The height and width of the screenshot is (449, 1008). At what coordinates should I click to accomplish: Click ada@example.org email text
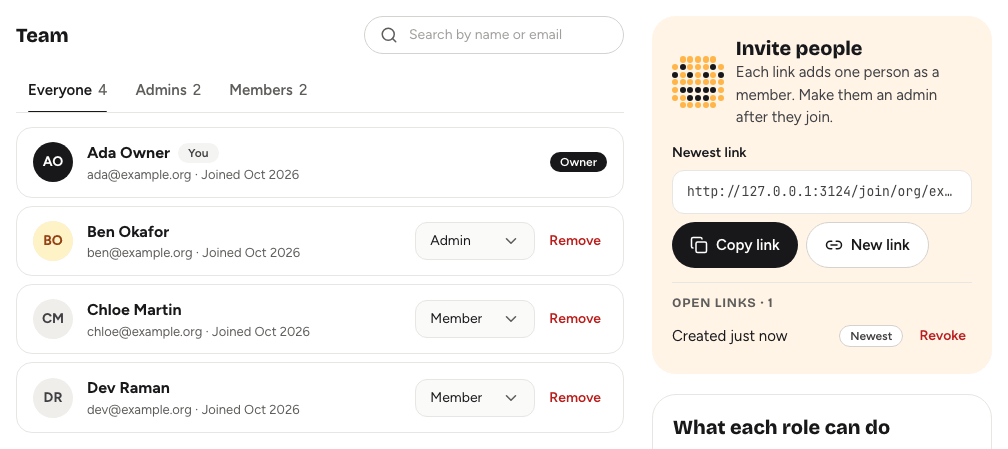(x=139, y=175)
